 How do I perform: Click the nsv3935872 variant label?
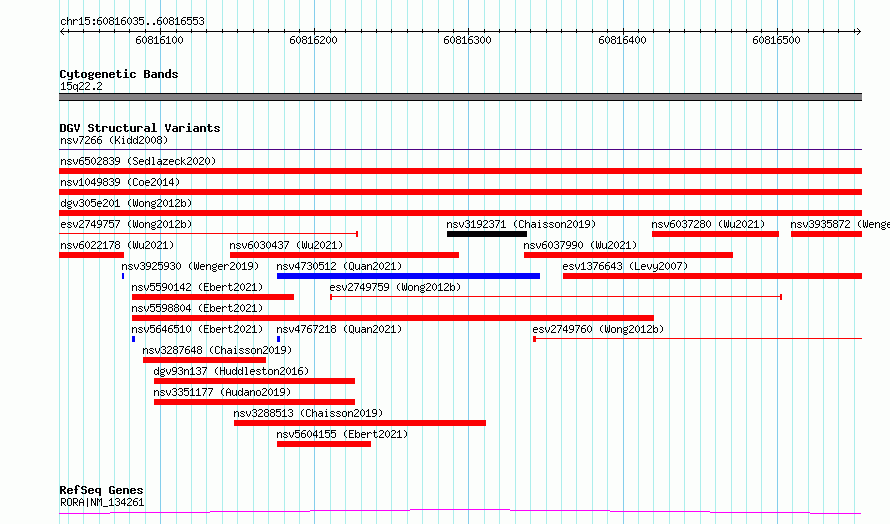(840, 224)
